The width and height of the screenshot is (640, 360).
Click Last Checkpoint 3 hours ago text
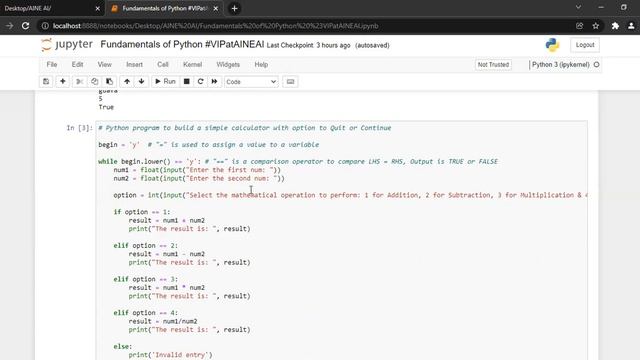[x=309, y=45]
